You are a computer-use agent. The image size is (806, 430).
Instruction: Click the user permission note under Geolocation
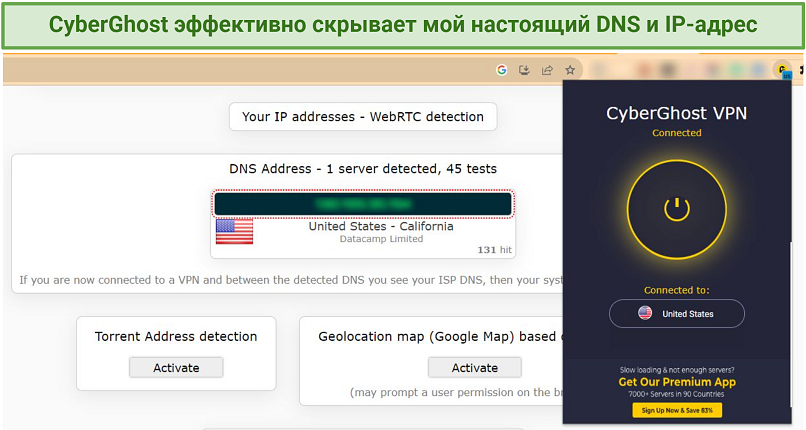(456, 392)
